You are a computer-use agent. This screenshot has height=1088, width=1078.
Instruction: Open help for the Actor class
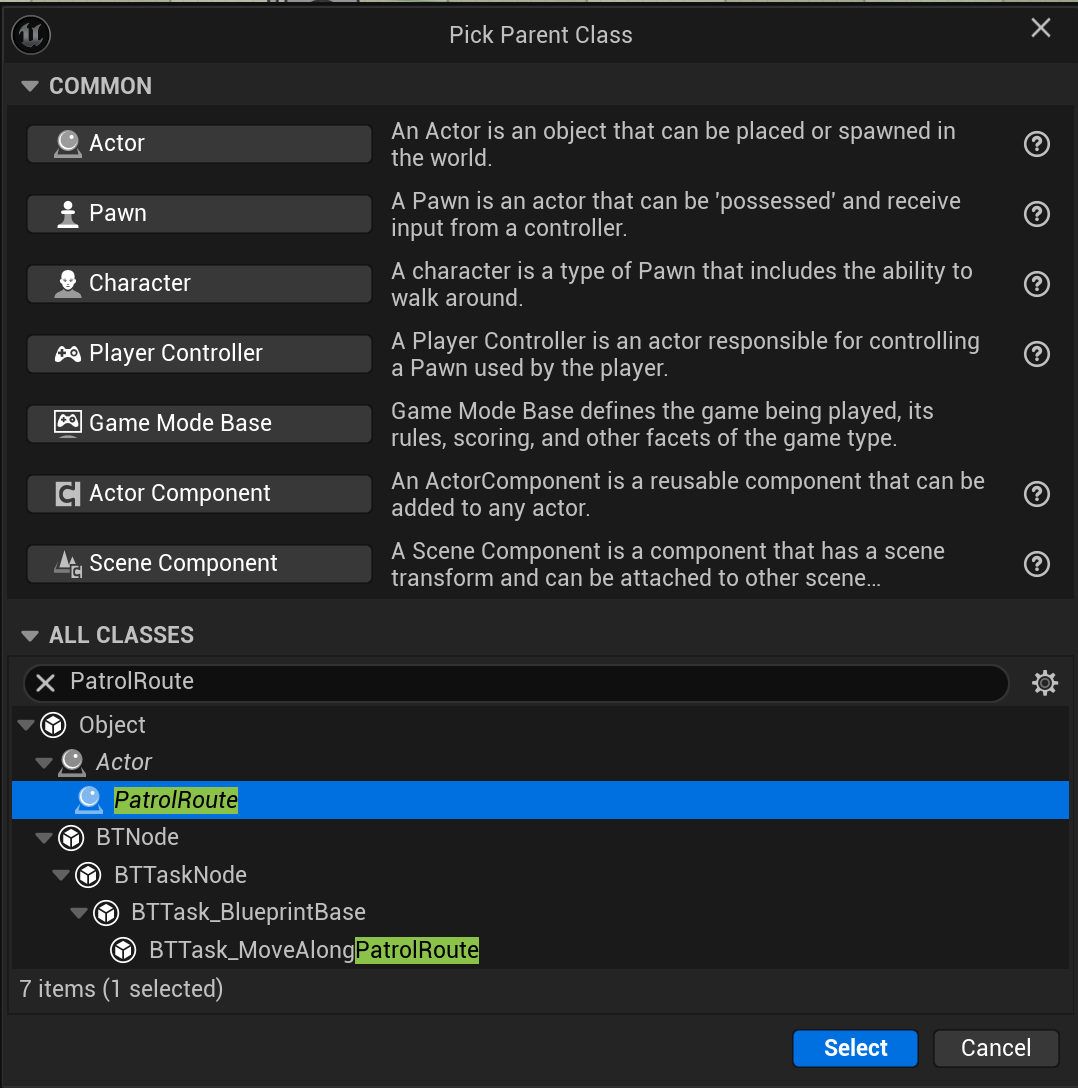1037,144
